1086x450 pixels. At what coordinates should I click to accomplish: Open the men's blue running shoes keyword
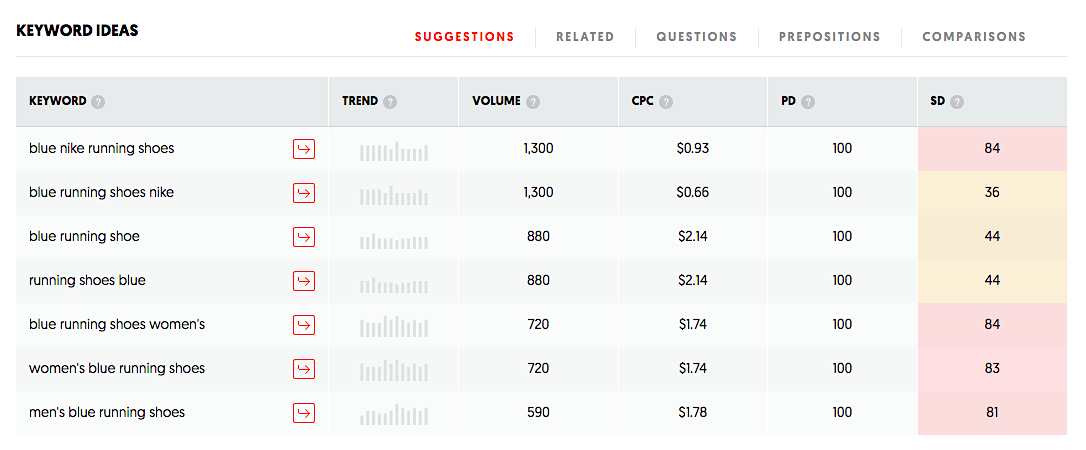pos(107,413)
